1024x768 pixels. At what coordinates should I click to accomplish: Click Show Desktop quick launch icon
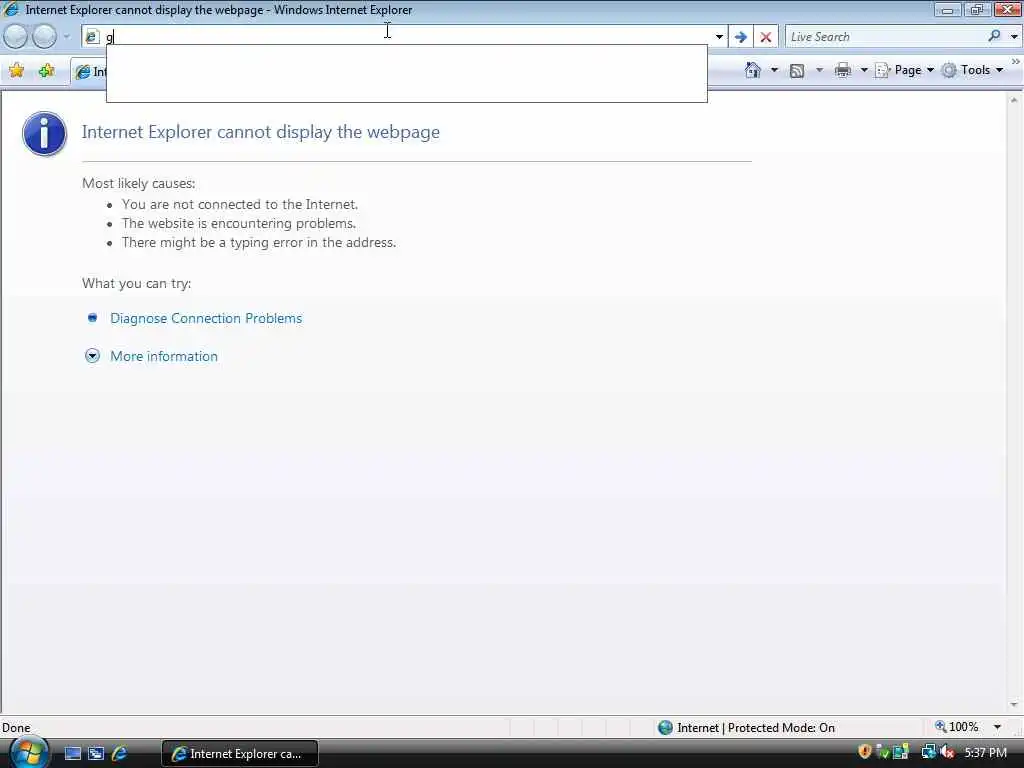coord(72,754)
